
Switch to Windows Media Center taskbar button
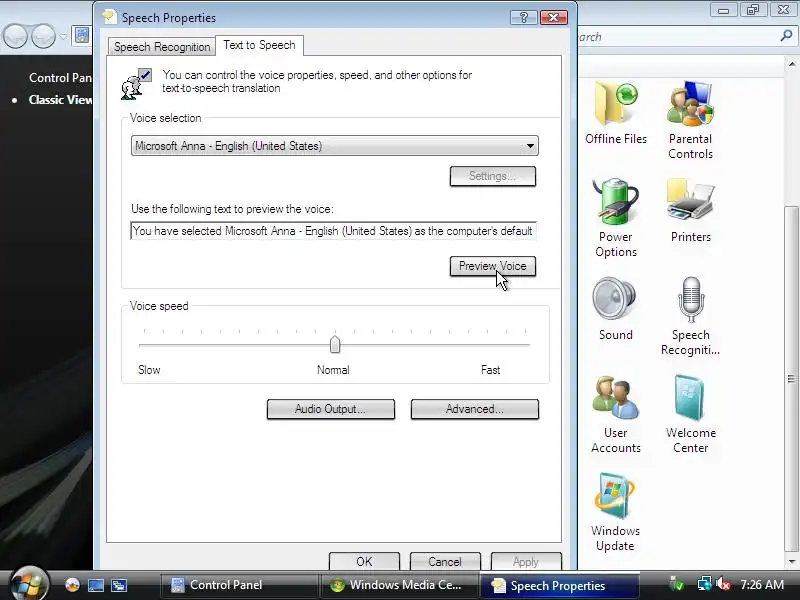(x=398, y=585)
